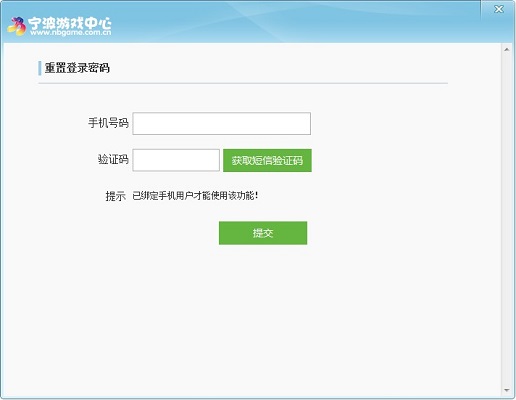The width and height of the screenshot is (516, 400).
Task: Click the hint text 已绑定手机用户才能使用该功能!
Action: pos(195,196)
